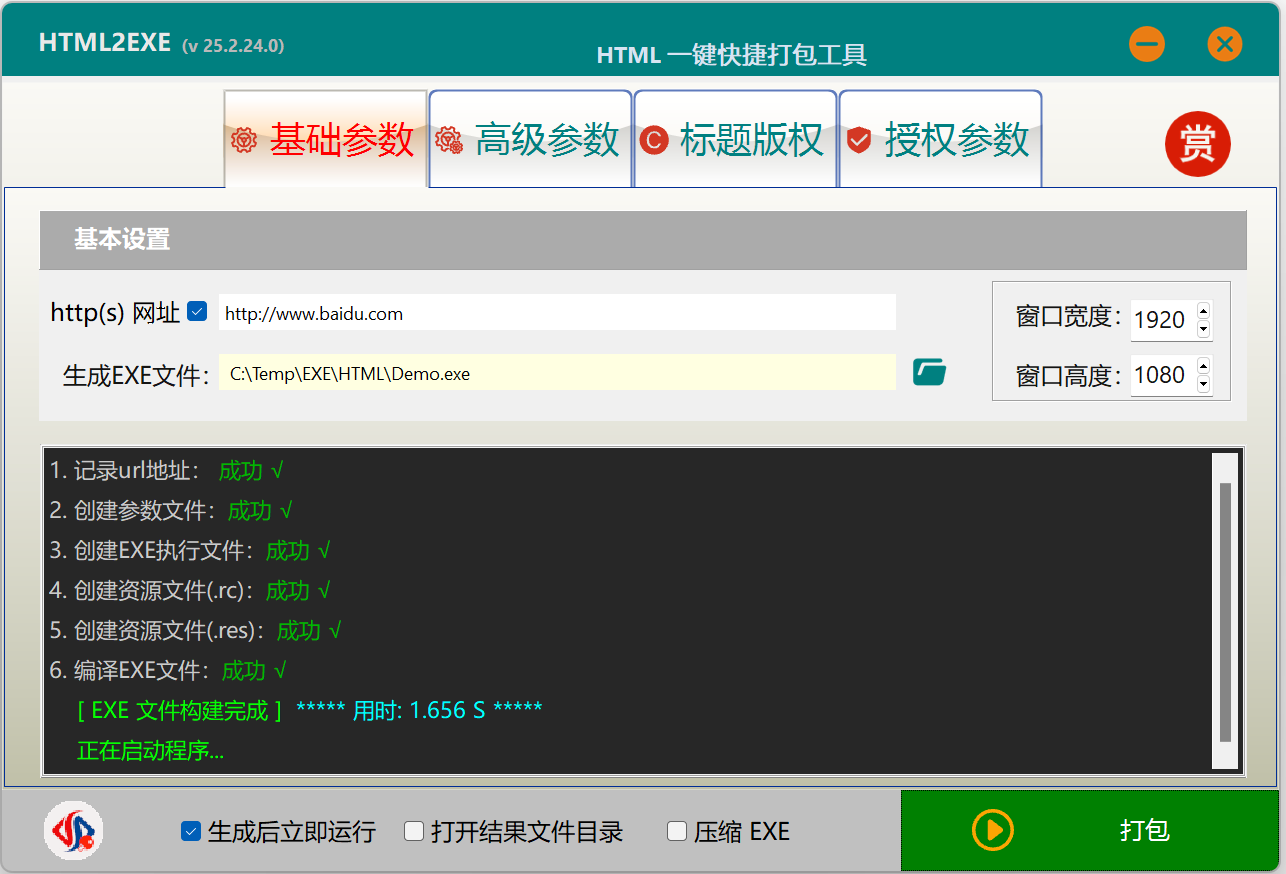Viewport: 1286px width, 874px height.
Task: Enable 打开结果文件目录 checkbox
Action: pos(414,831)
